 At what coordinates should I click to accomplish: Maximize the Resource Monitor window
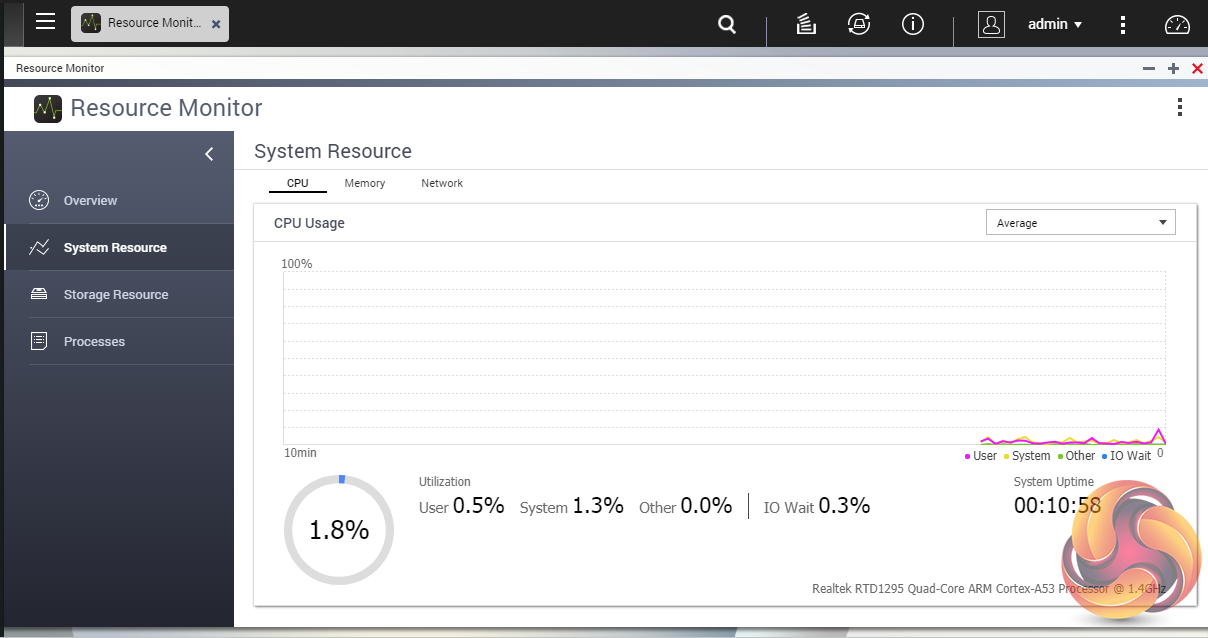1173,68
